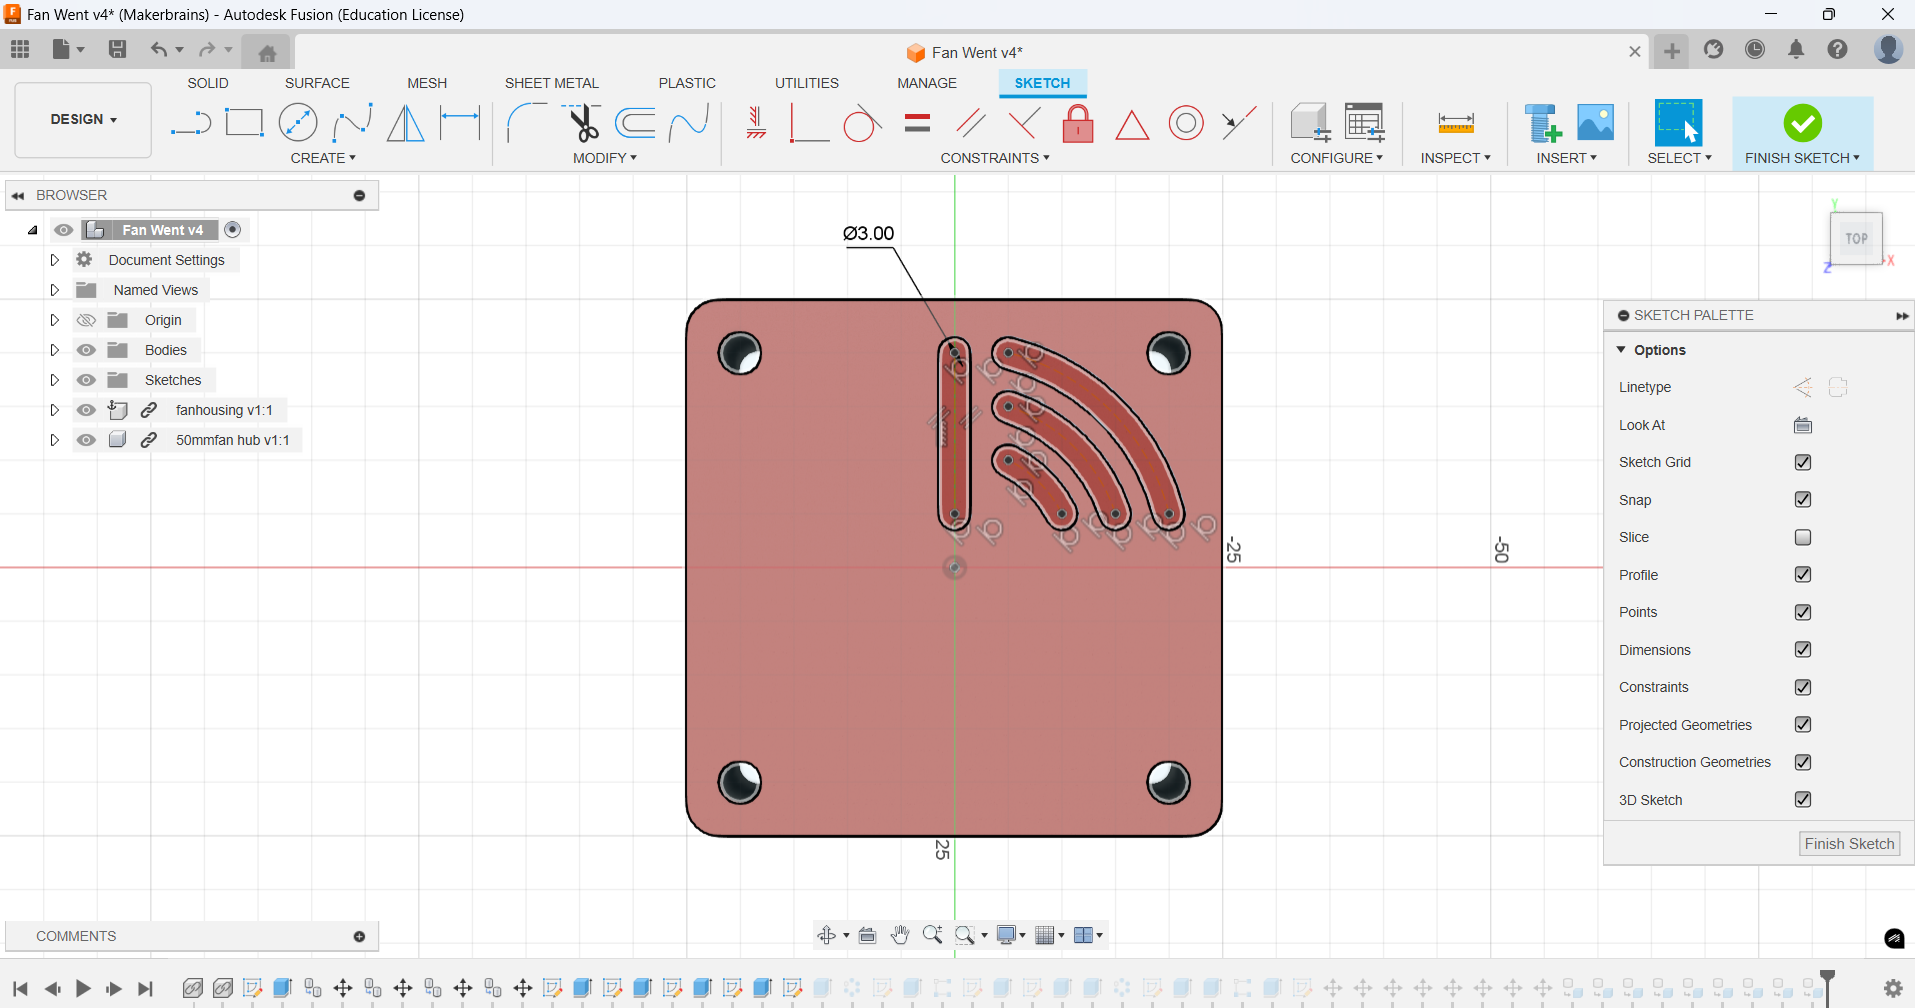
Task: Hide the Bodies folder in the browser
Action: pyautogui.click(x=87, y=349)
